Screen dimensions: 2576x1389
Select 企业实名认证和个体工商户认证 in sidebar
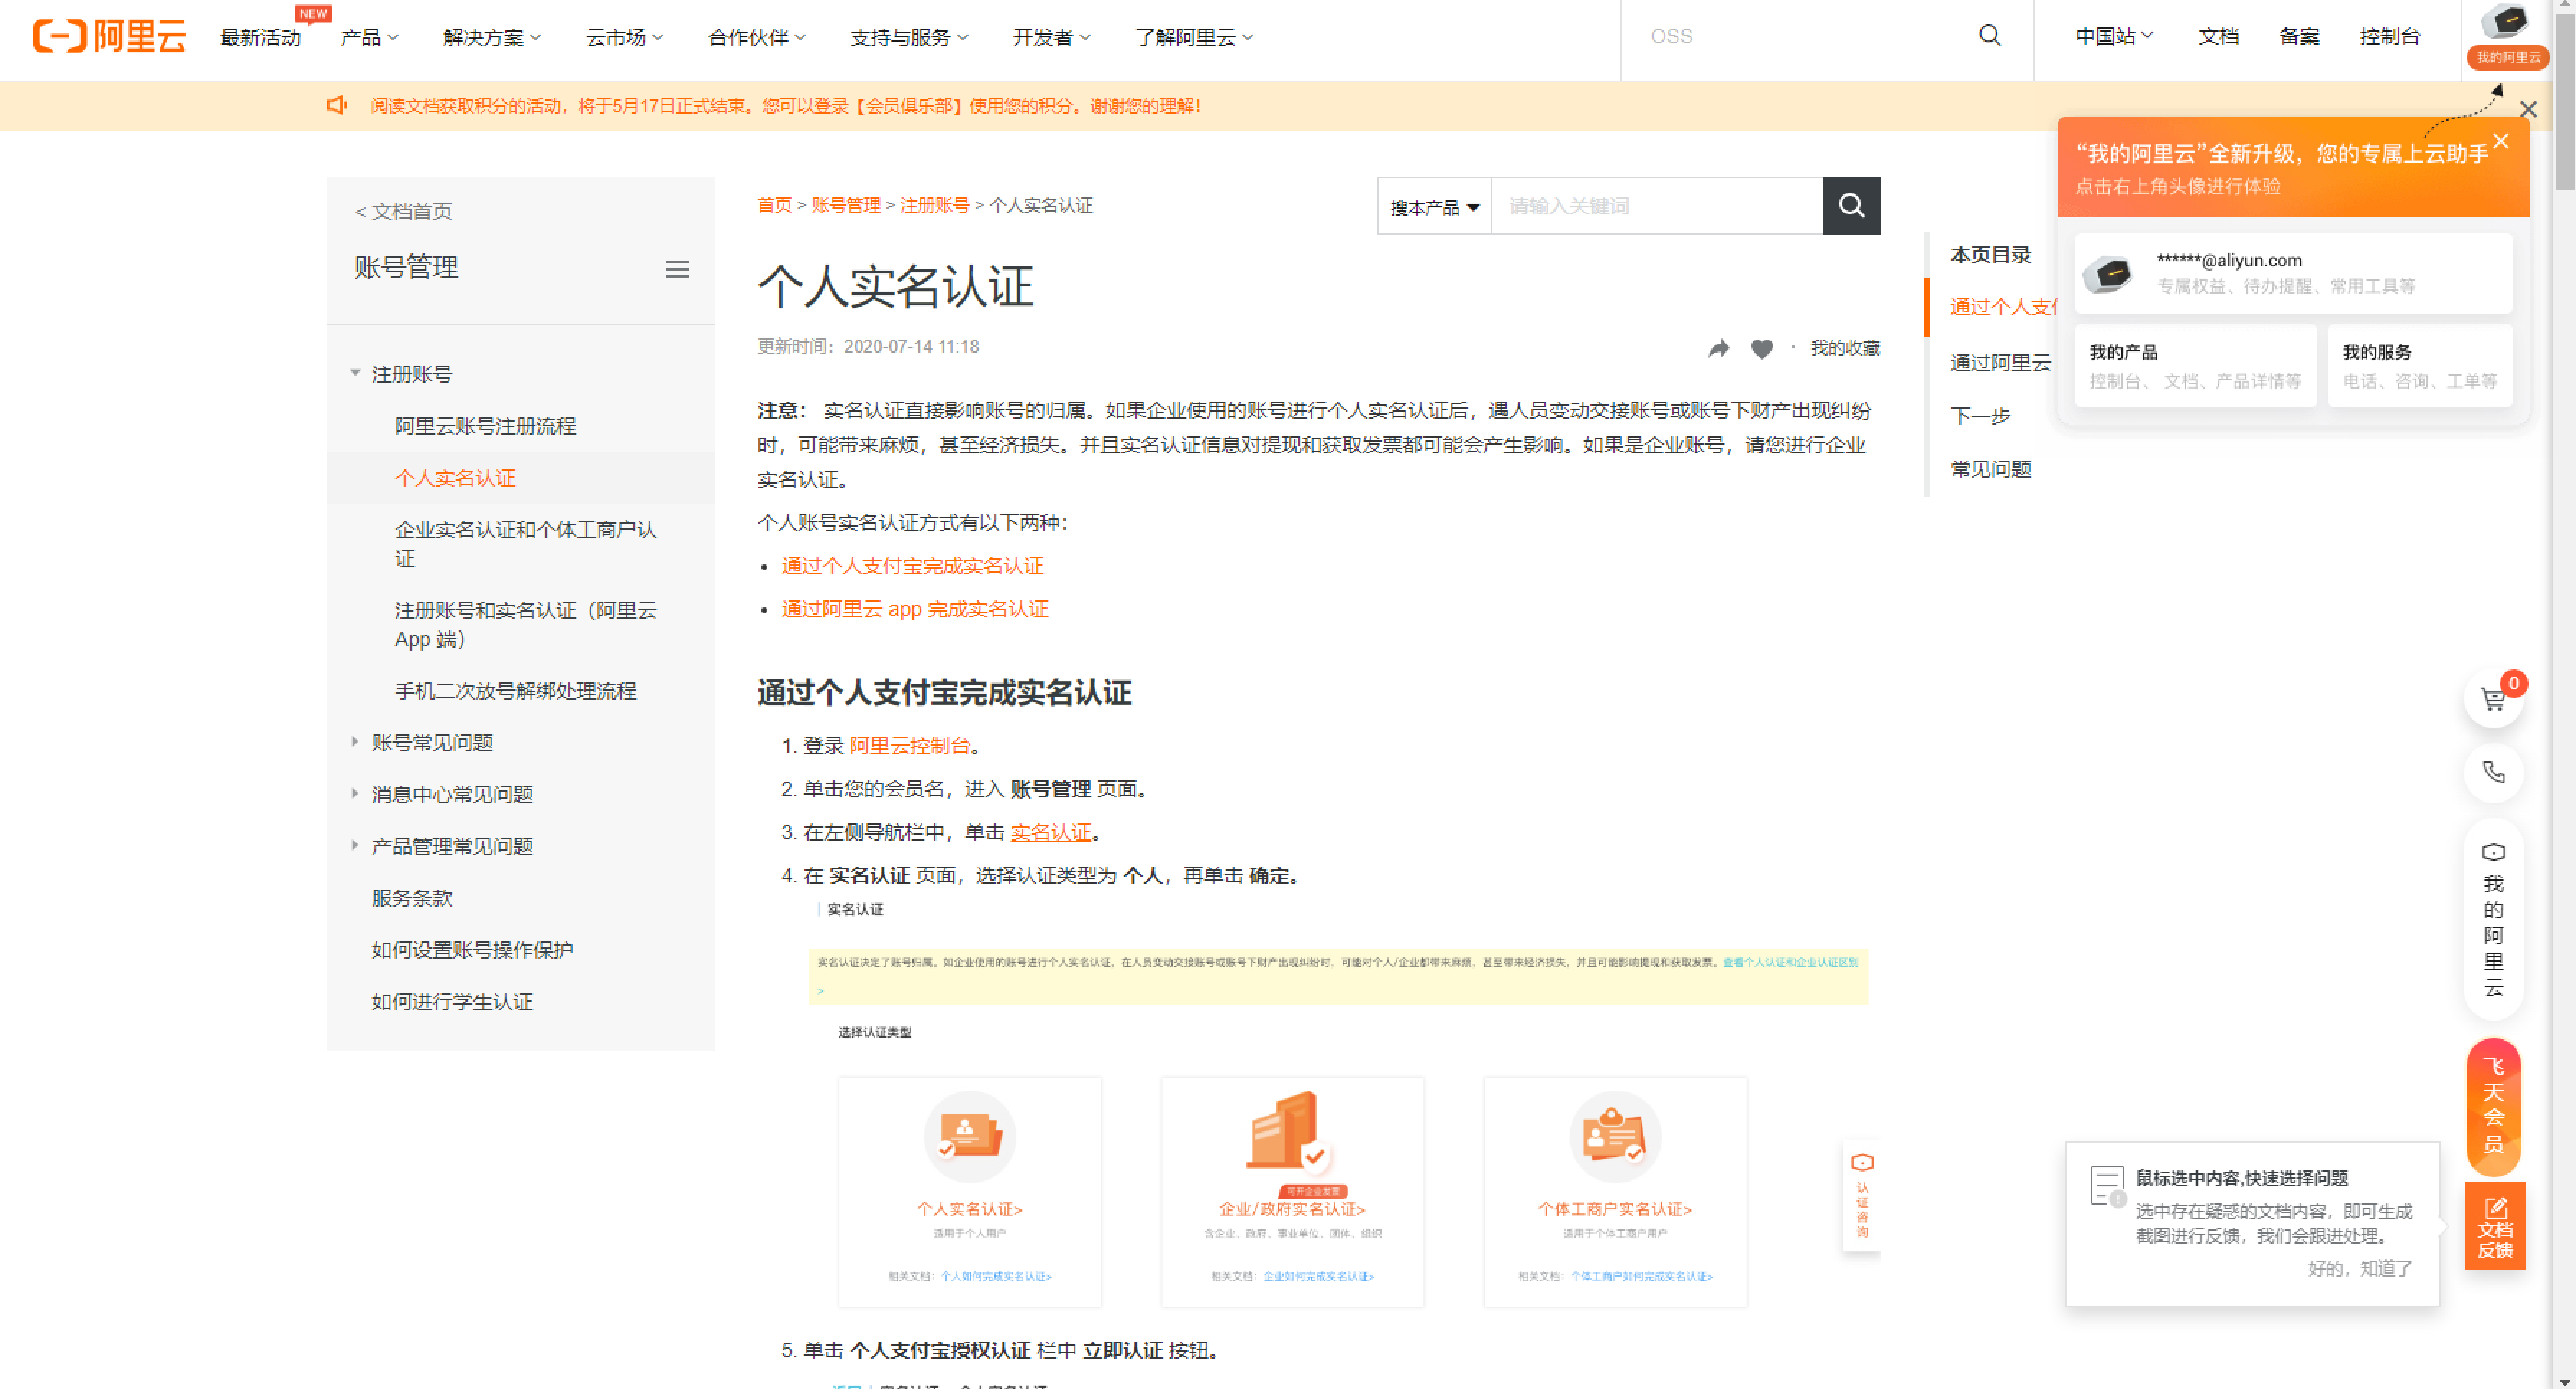(x=526, y=544)
